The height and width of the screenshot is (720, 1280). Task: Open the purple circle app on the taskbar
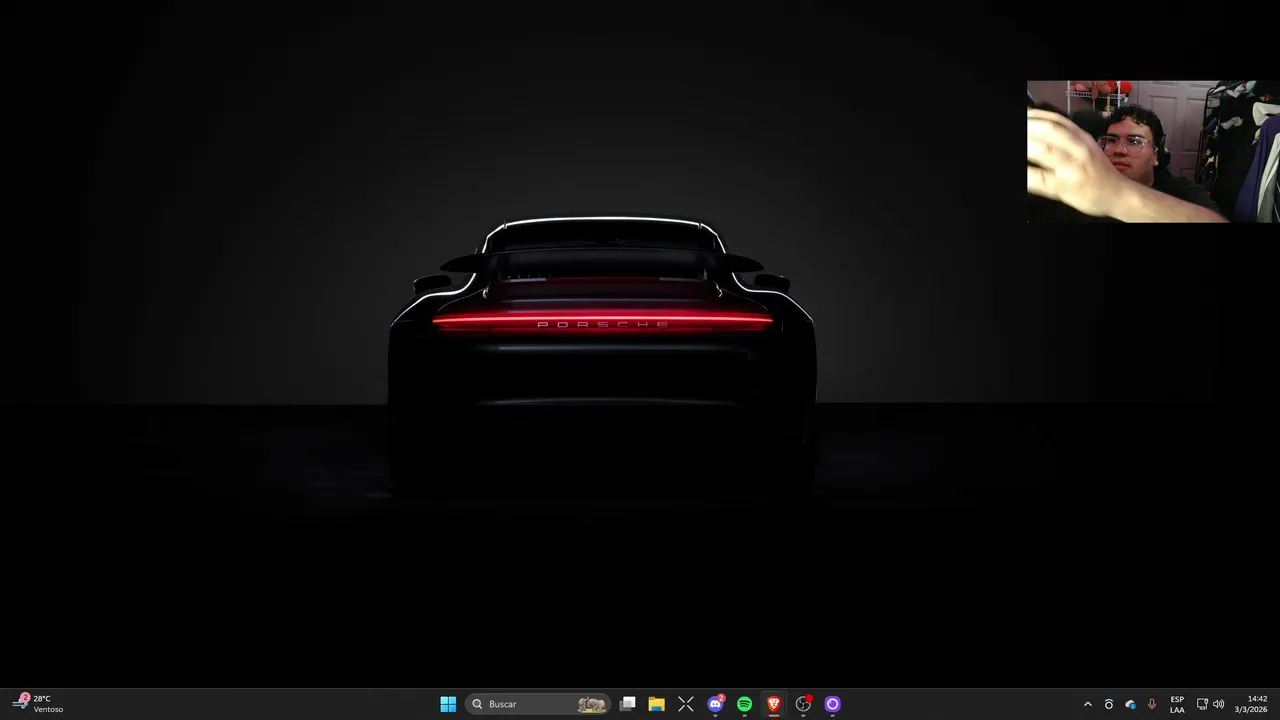[832, 704]
